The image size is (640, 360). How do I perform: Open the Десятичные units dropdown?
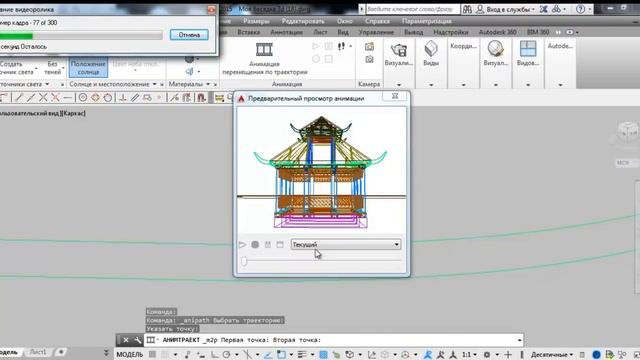[552, 354]
